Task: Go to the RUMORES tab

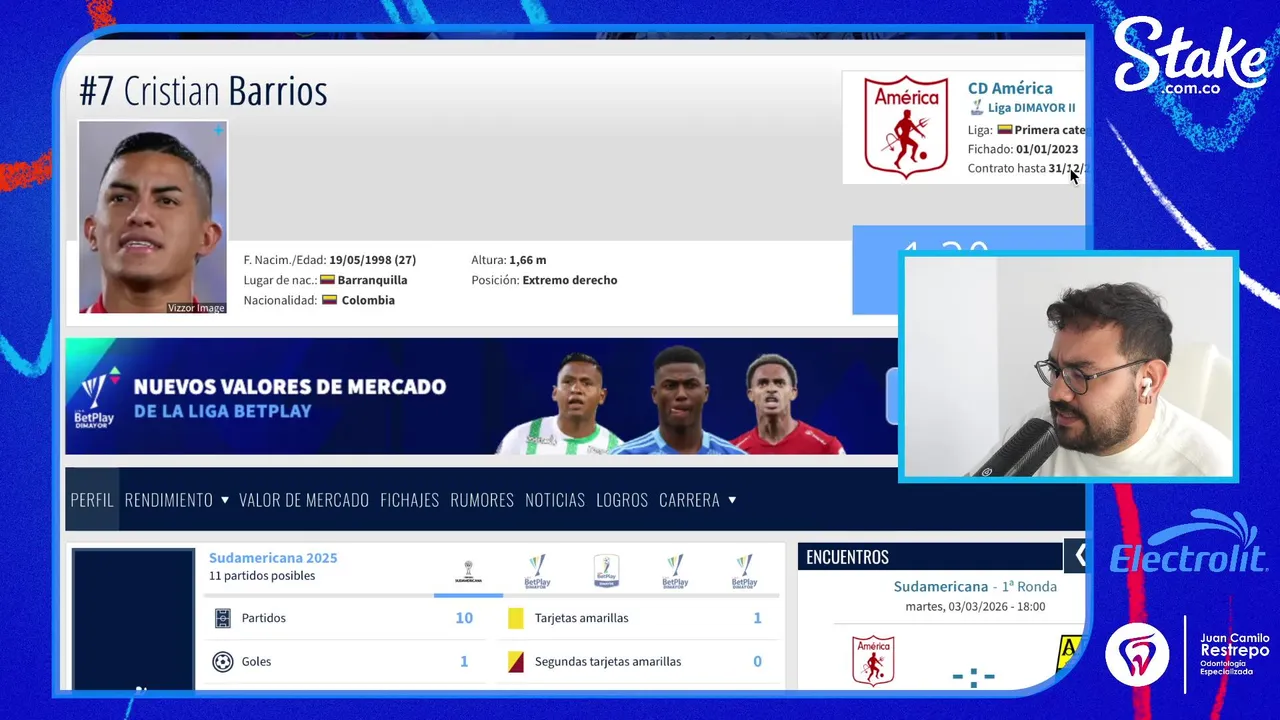Action: 482,499
